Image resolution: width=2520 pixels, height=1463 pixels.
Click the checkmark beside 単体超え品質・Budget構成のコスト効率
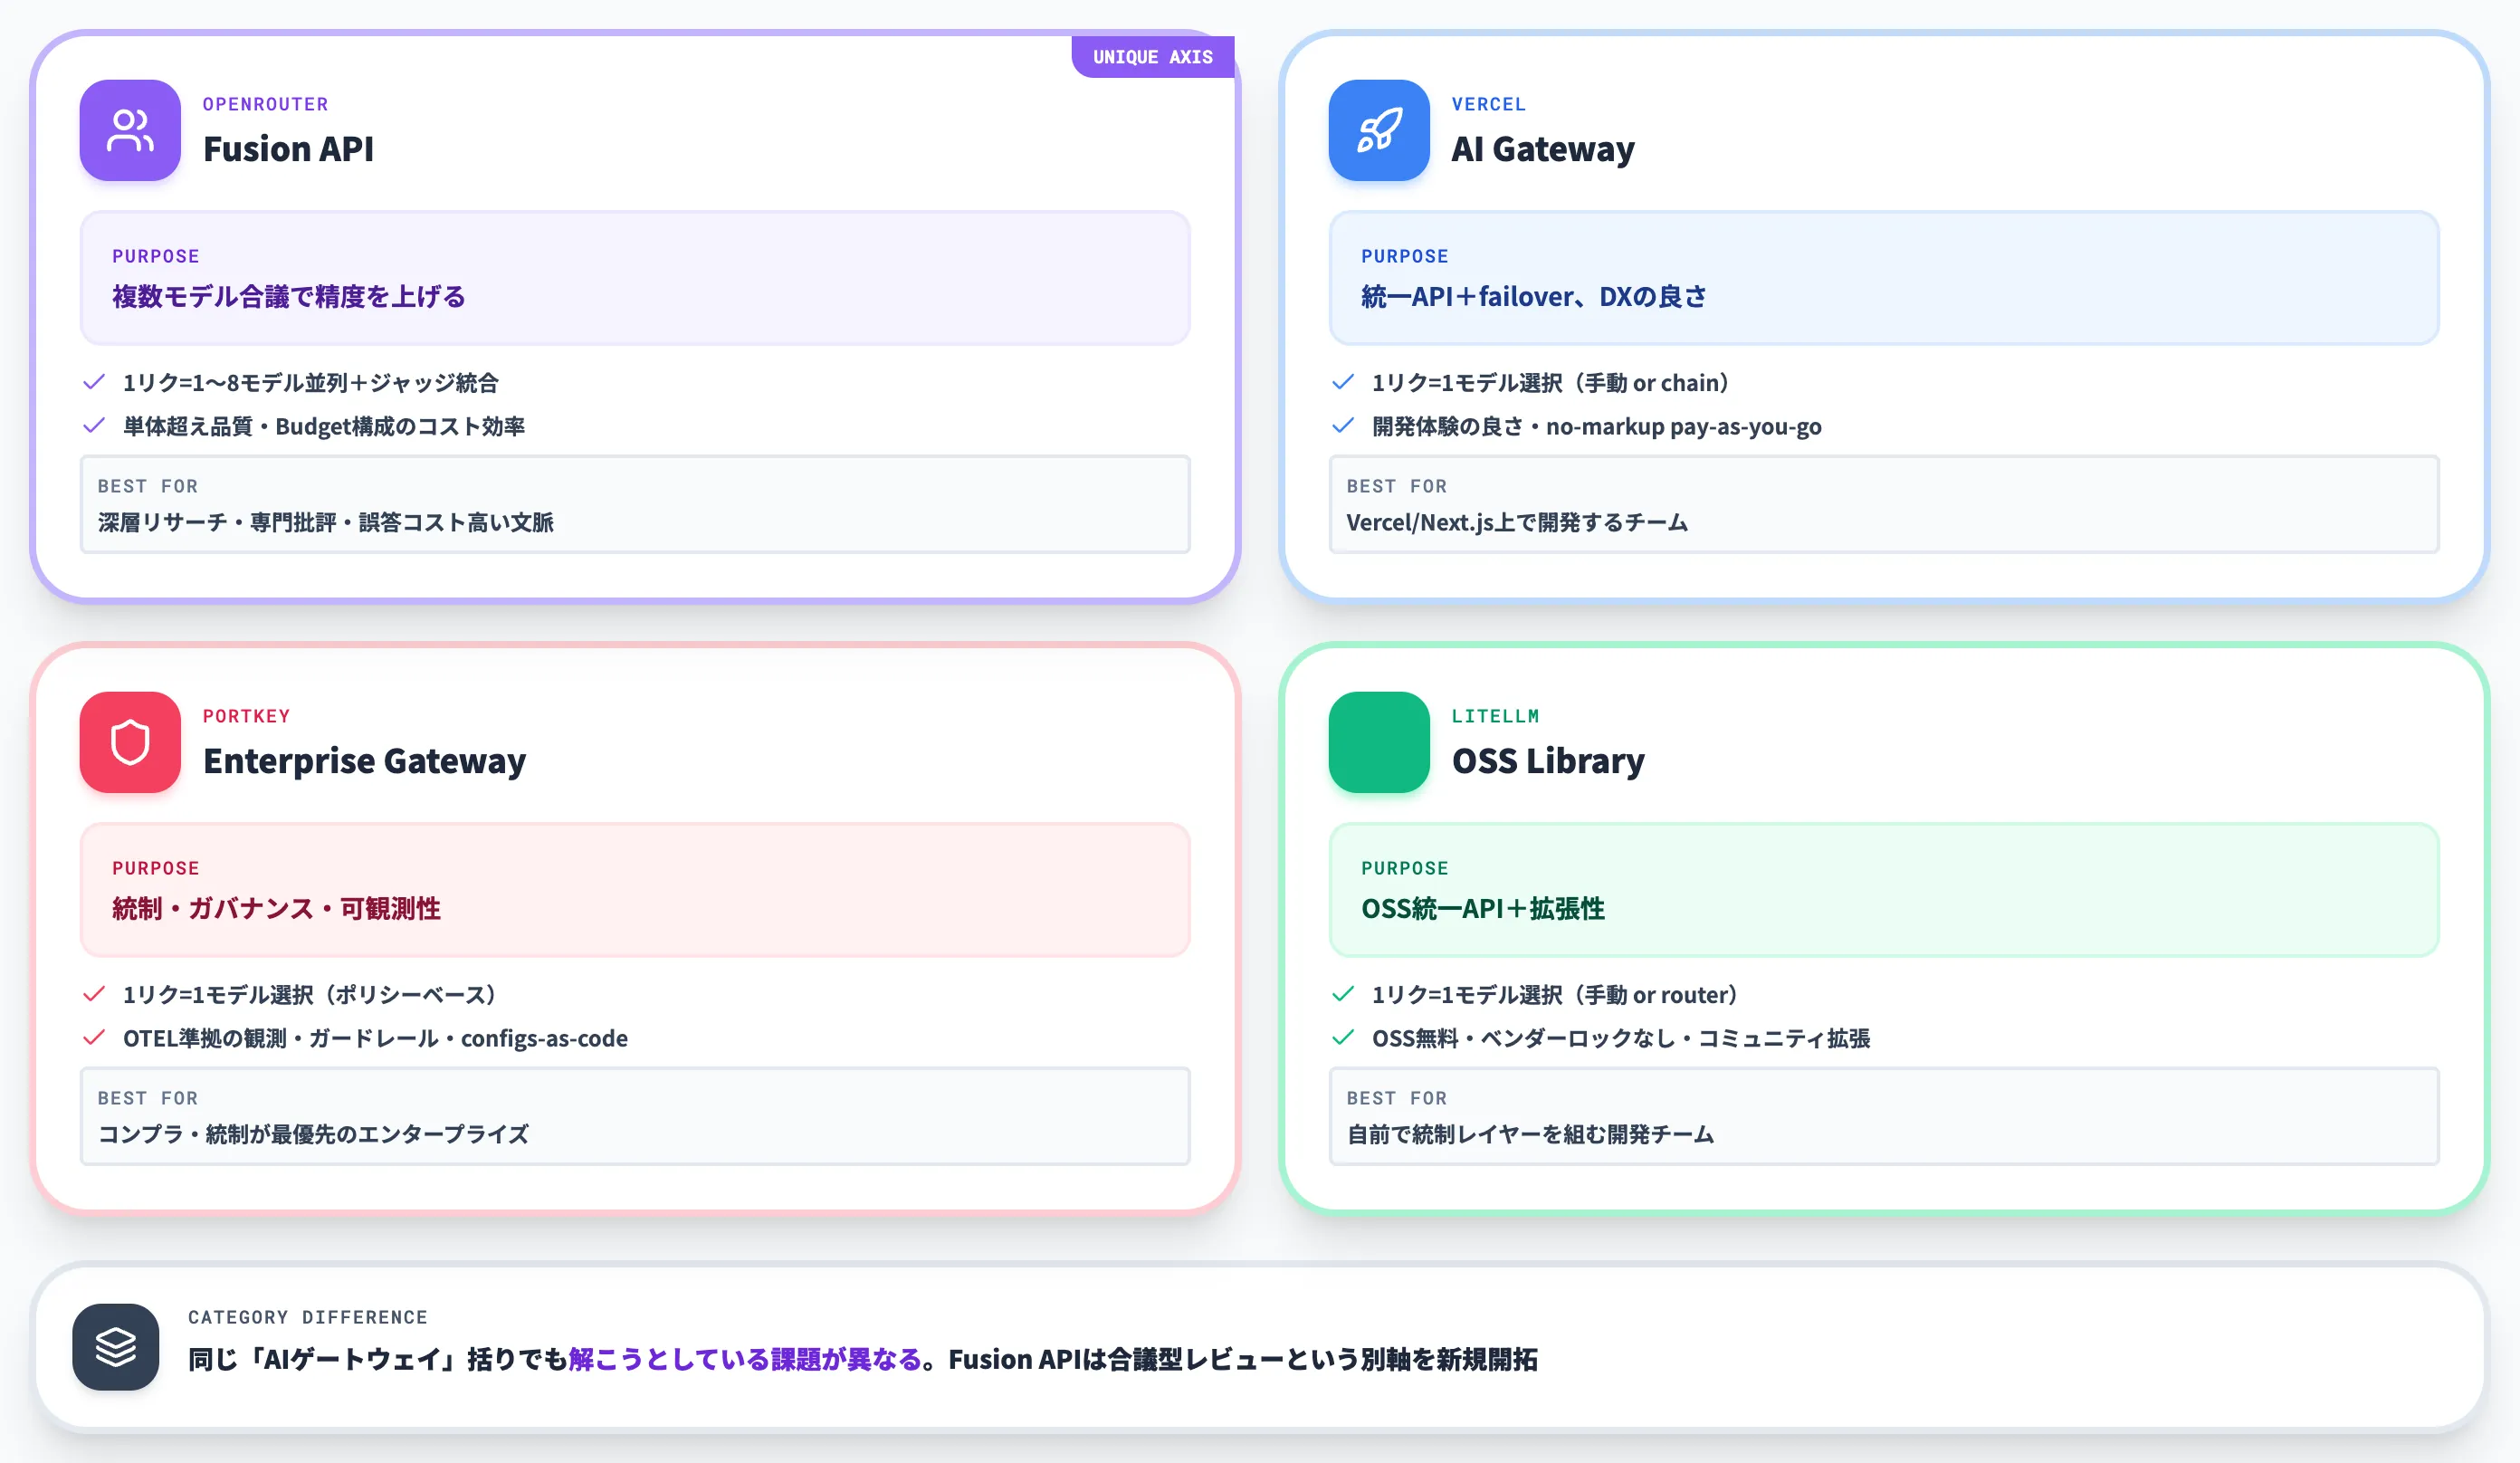(94, 426)
